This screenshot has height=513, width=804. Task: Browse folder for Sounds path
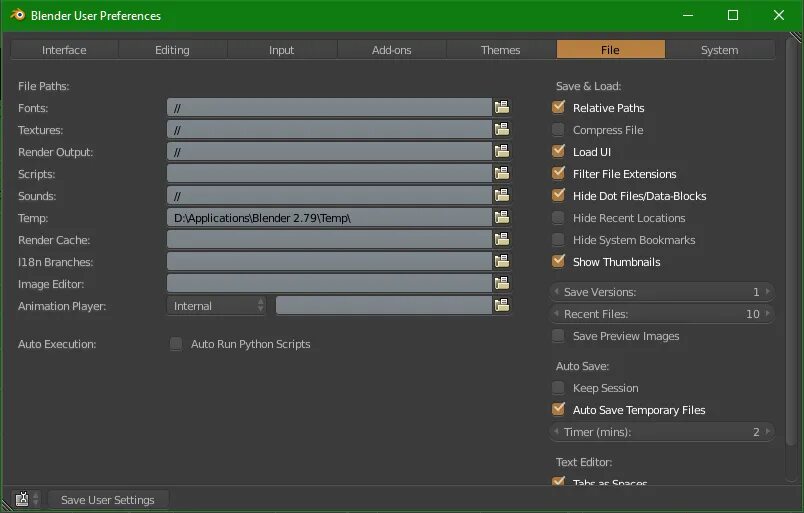(502, 195)
